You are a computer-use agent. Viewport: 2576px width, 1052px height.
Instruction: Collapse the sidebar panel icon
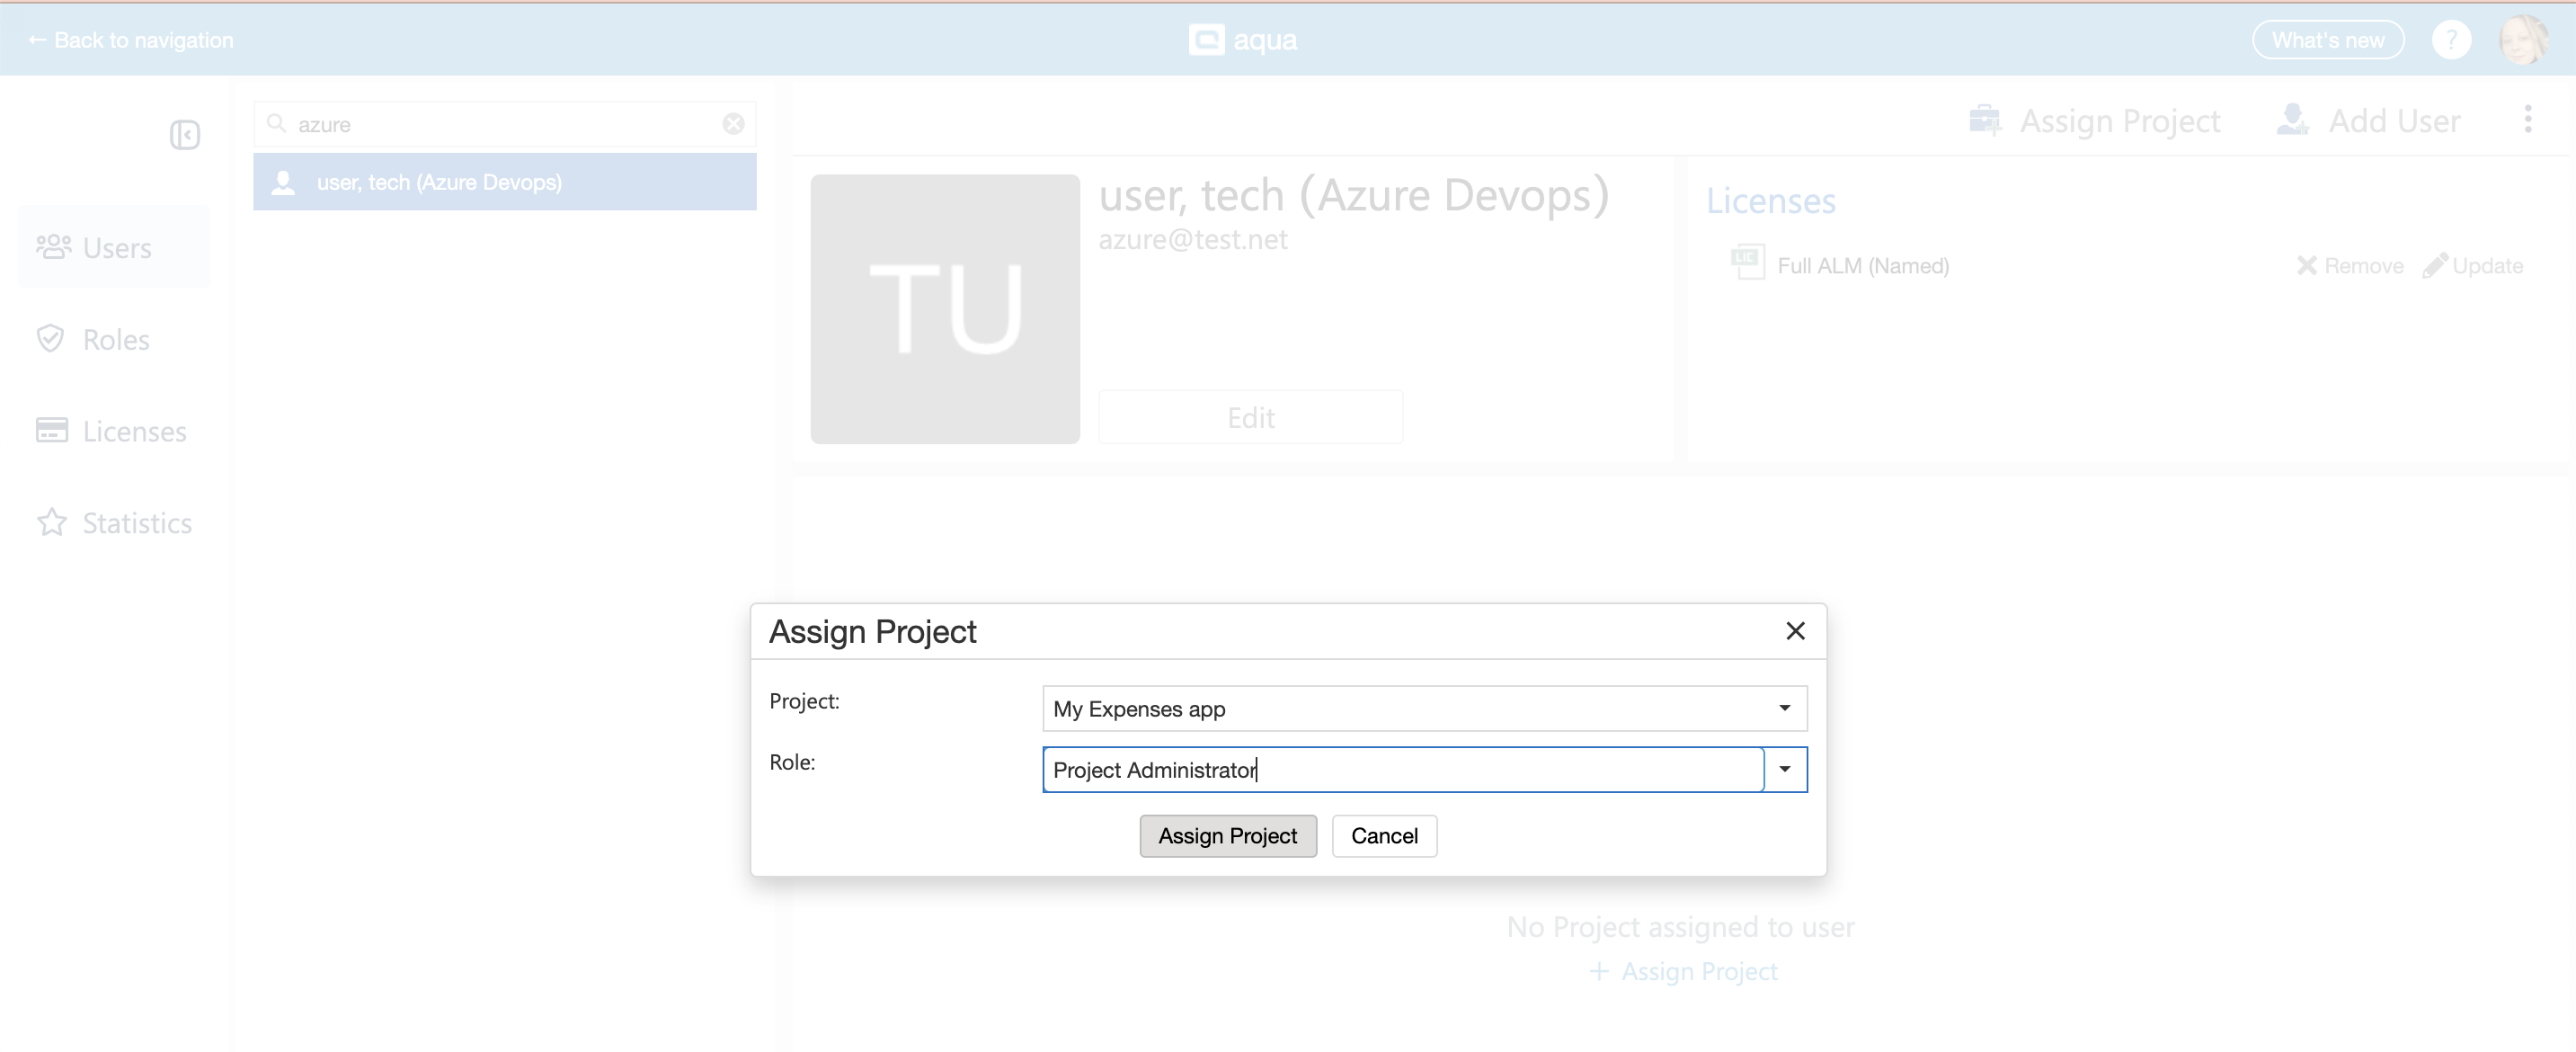185,135
